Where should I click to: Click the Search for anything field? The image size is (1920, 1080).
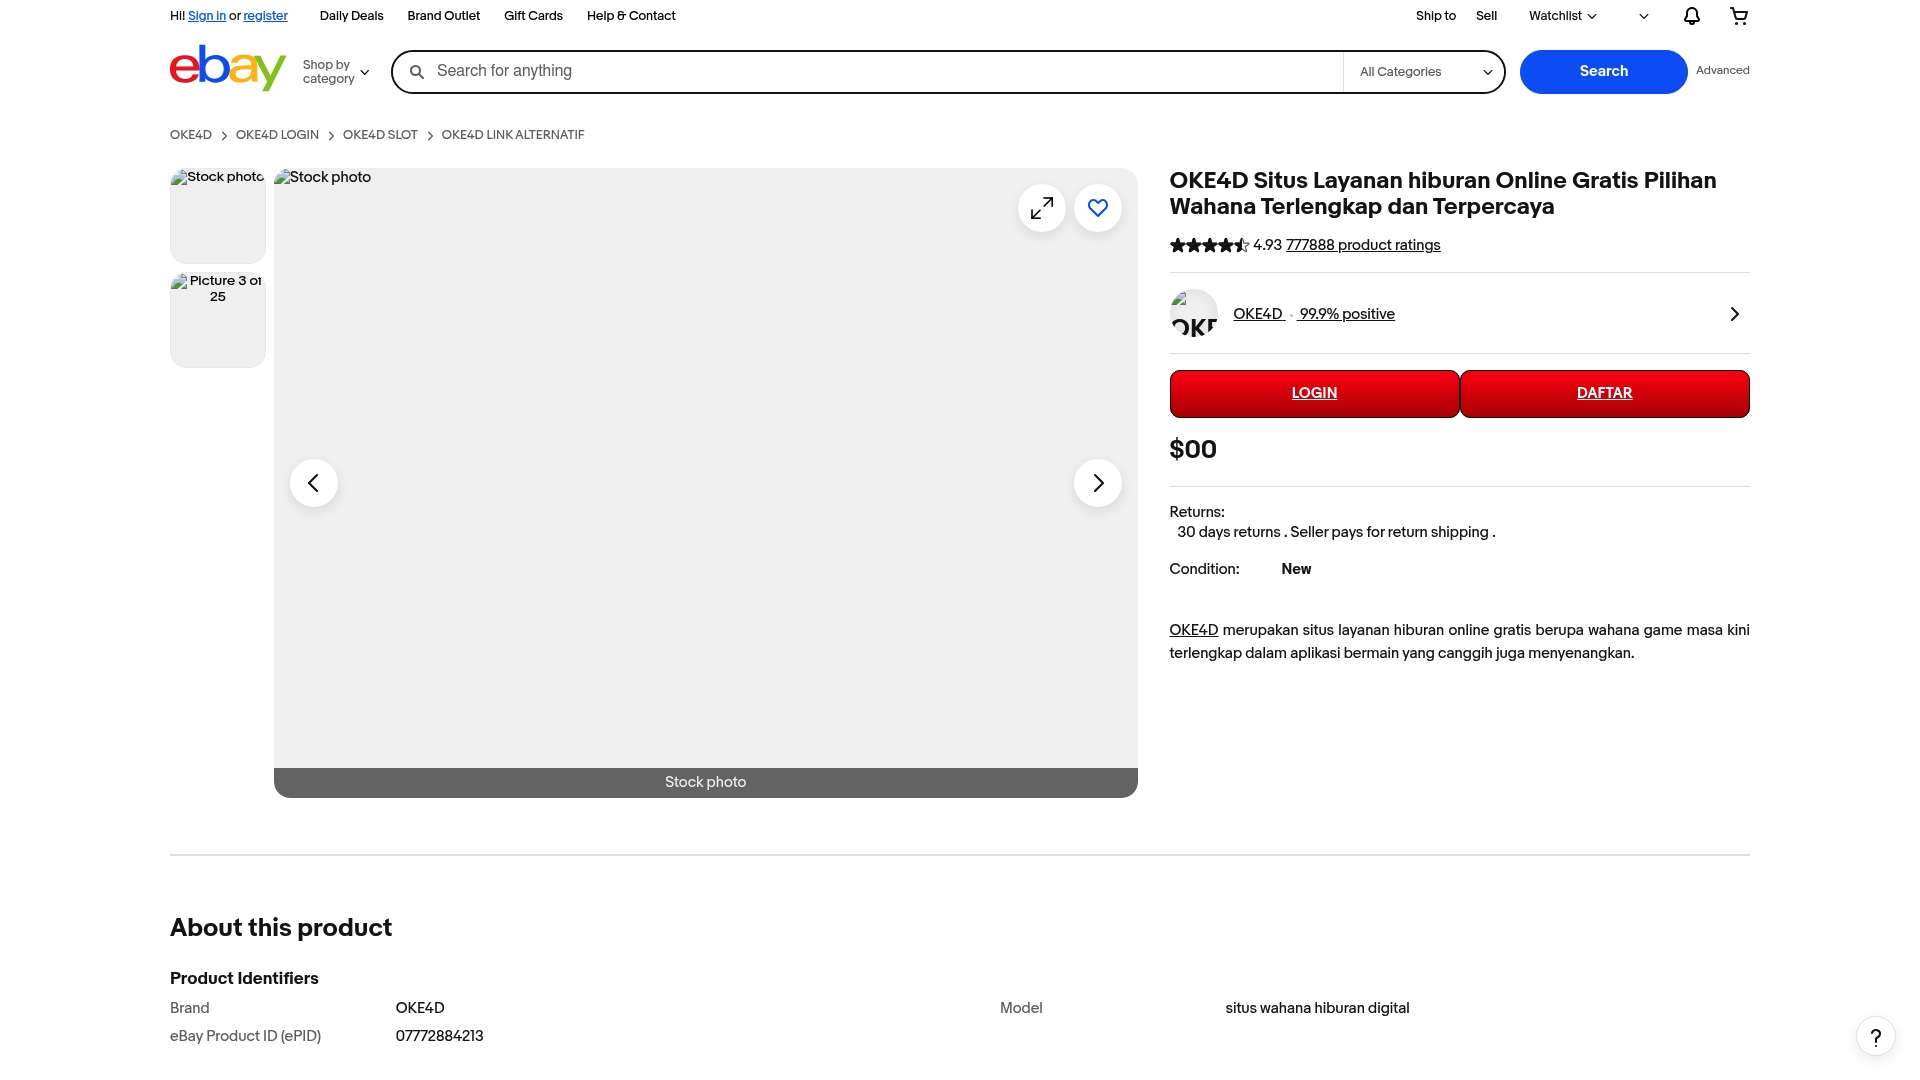point(880,71)
